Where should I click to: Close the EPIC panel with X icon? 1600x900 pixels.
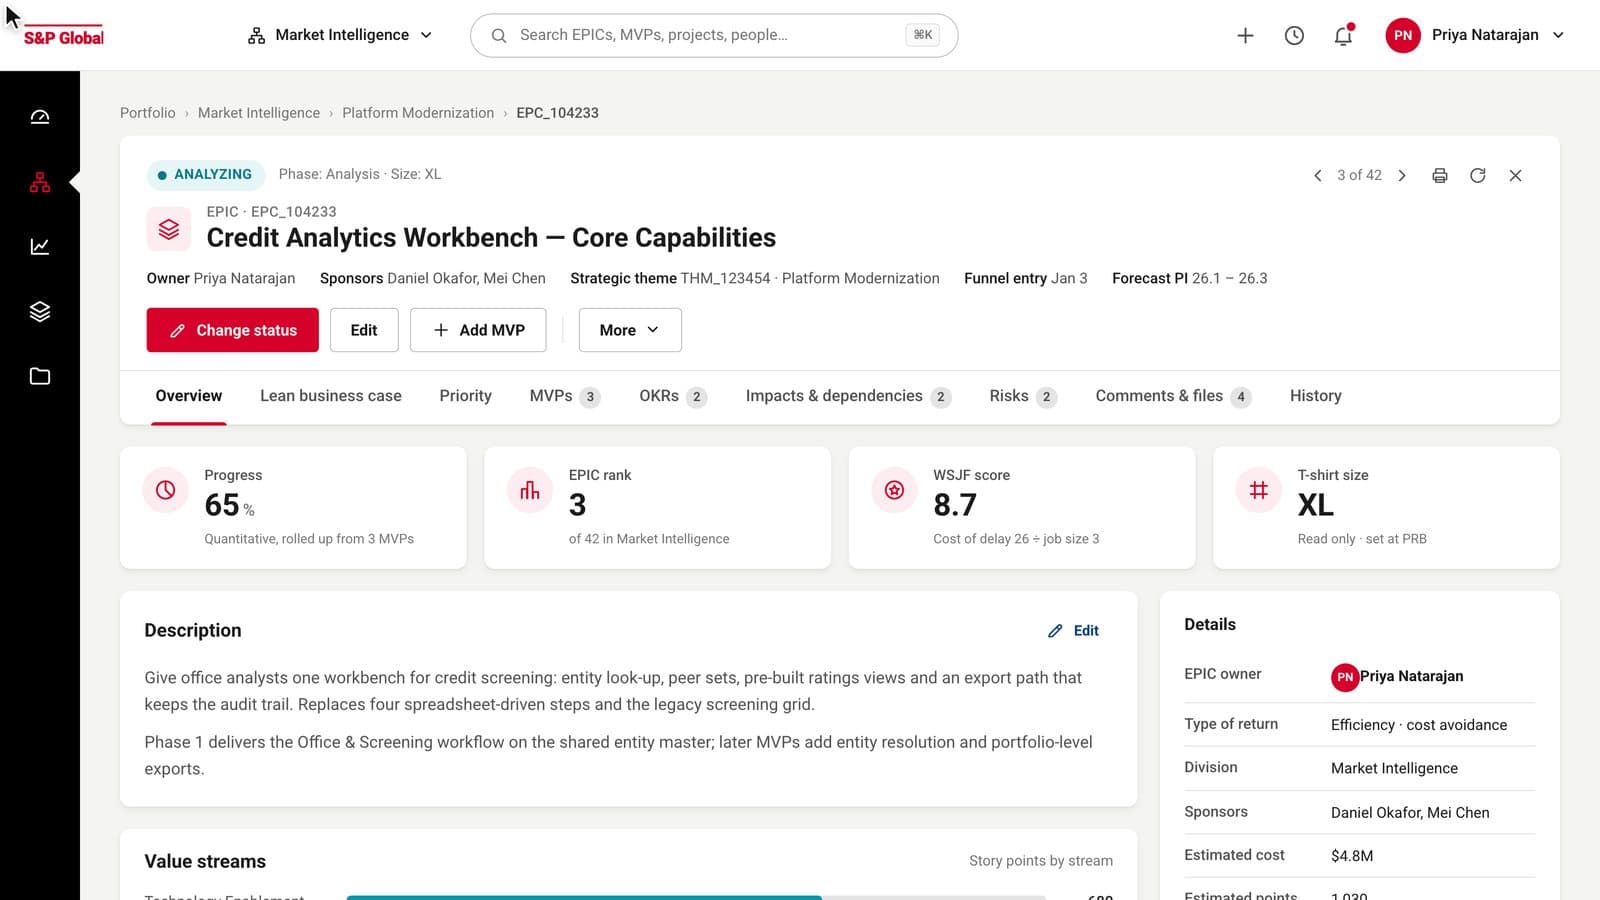[1516, 175]
